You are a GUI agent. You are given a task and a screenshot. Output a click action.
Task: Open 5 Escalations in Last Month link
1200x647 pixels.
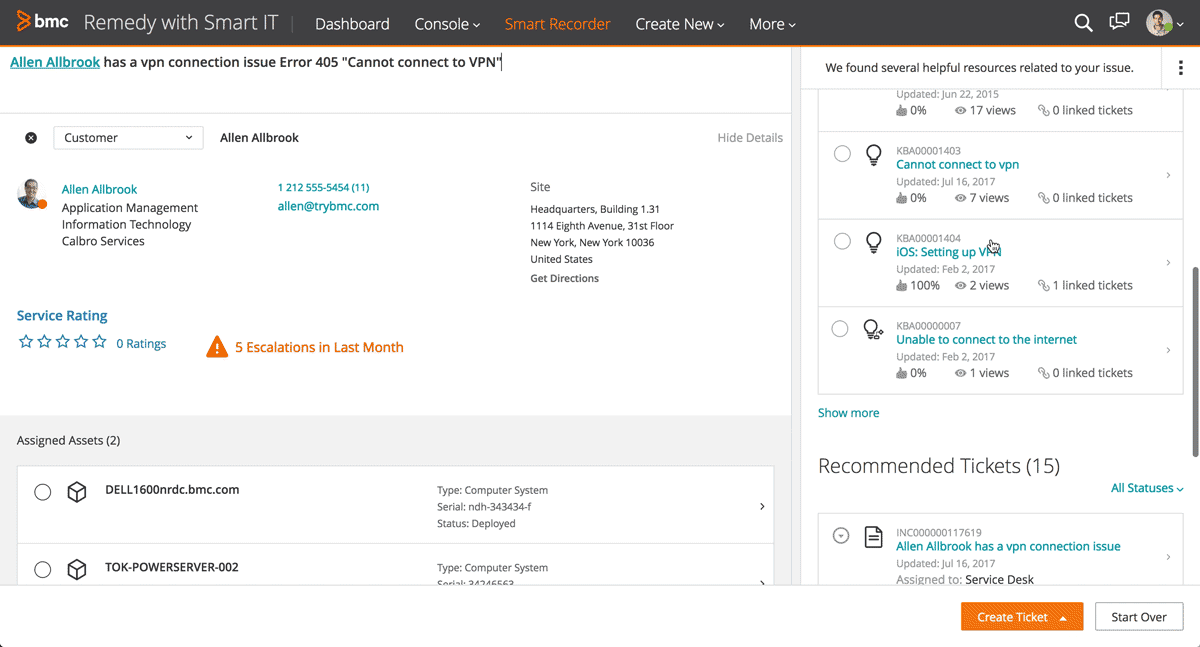click(319, 347)
